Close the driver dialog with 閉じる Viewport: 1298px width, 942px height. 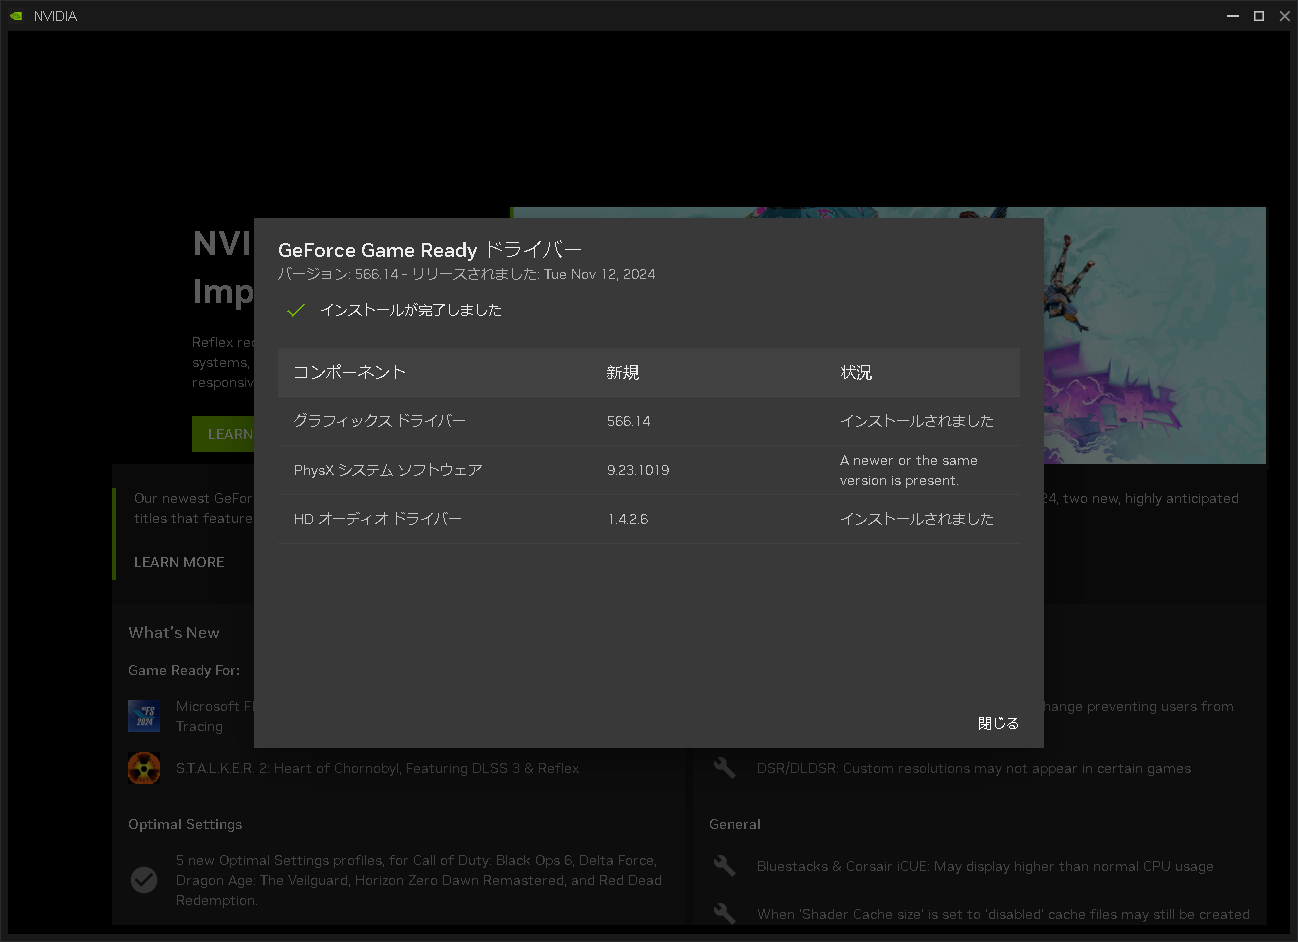click(997, 722)
